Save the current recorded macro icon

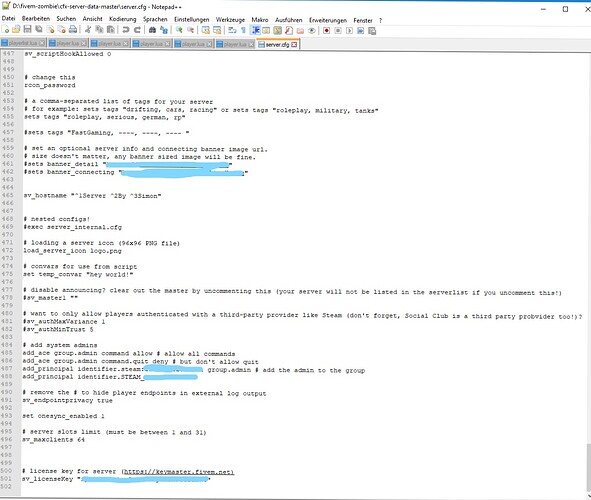(372, 31)
